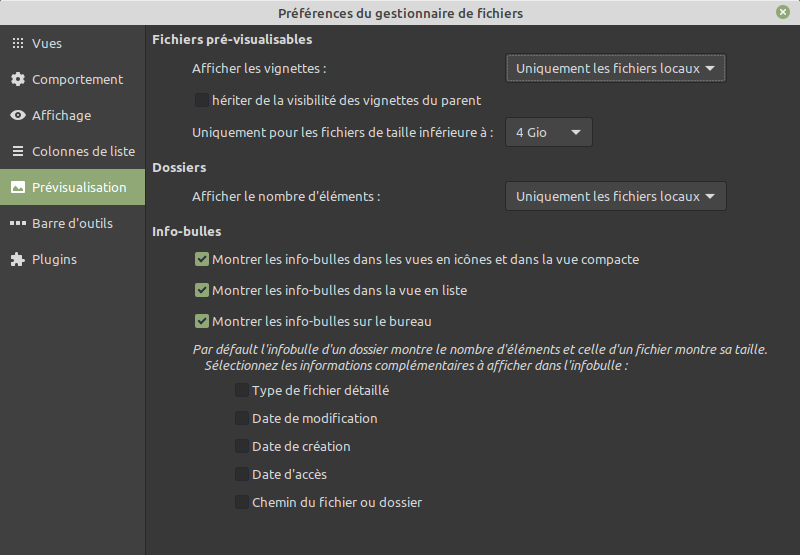Click the Colonnes de liste lines icon
Image resolution: width=800 pixels, height=555 pixels.
[x=17, y=152]
